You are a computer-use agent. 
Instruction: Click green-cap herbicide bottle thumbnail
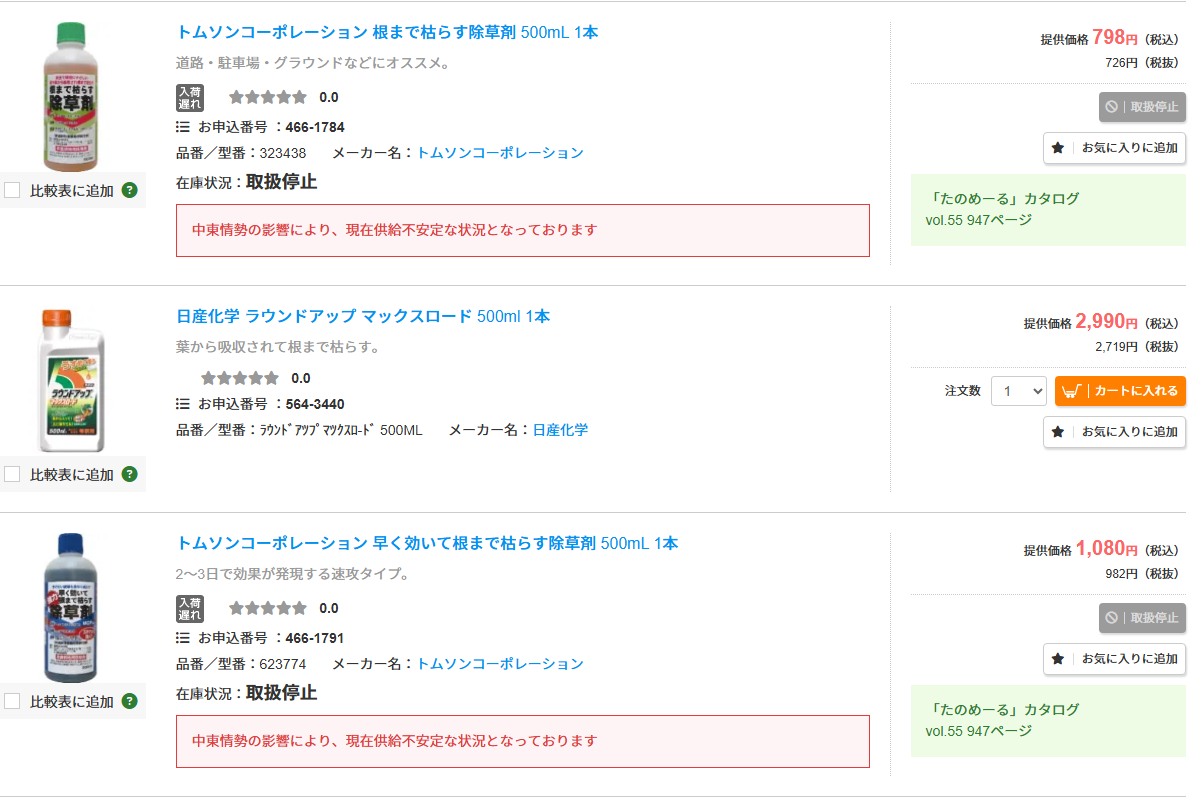[72, 96]
